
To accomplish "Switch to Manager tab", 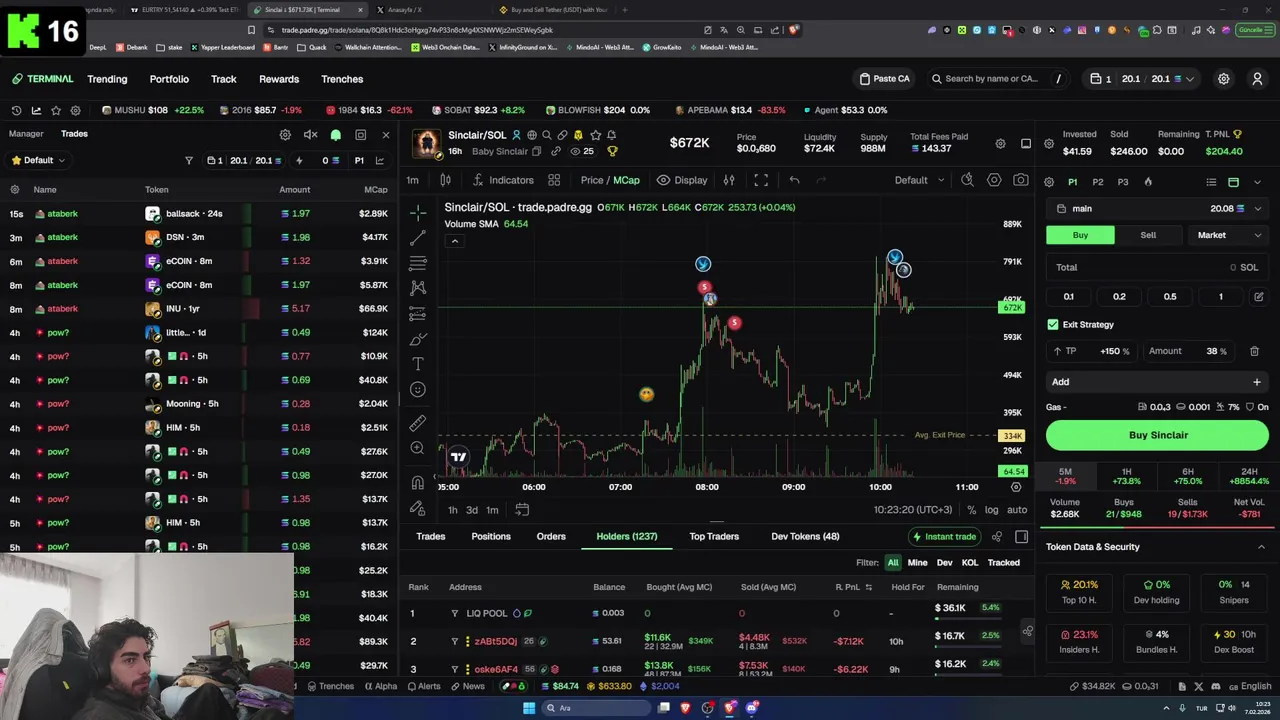I will [x=26, y=134].
